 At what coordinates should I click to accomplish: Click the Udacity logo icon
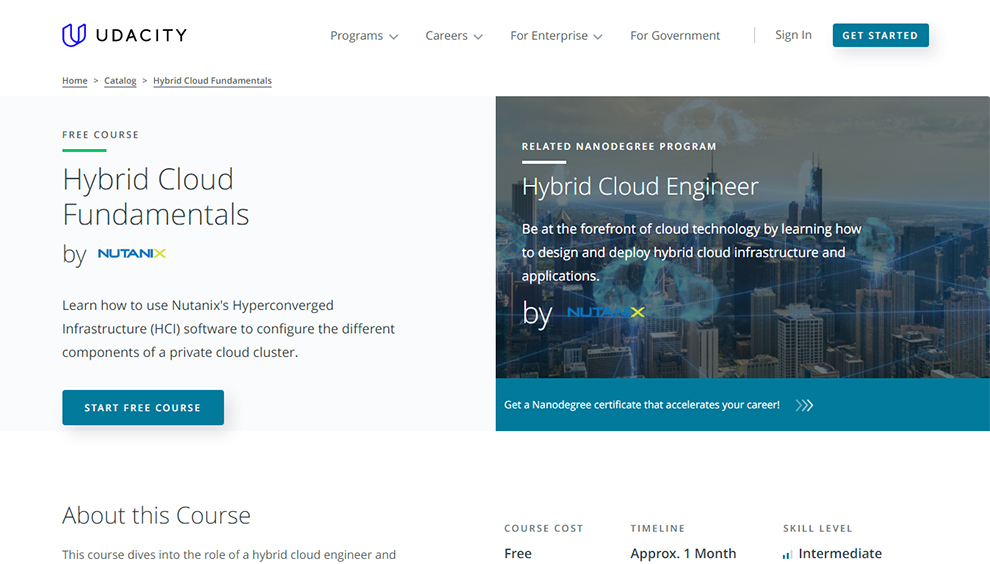[74, 35]
